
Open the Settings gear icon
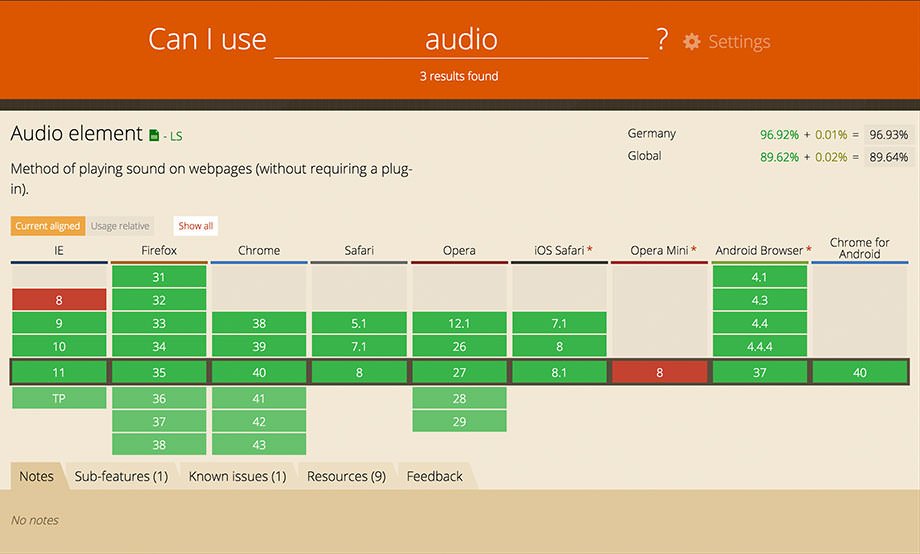tap(692, 42)
